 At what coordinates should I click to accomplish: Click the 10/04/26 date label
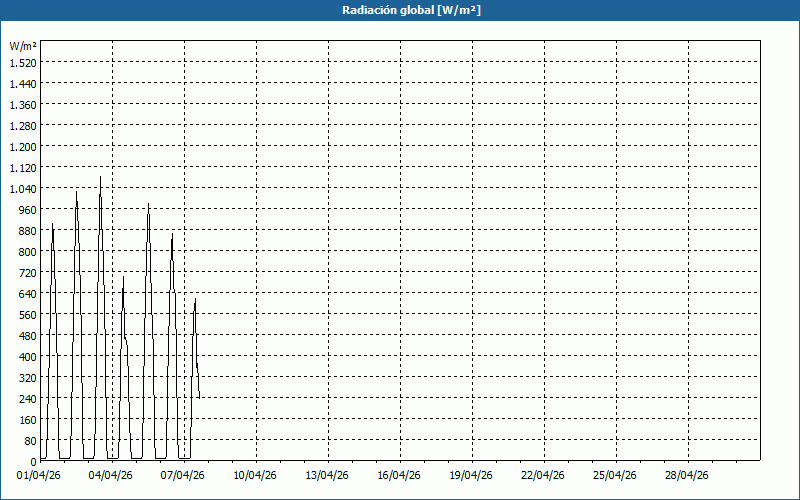pos(256,475)
